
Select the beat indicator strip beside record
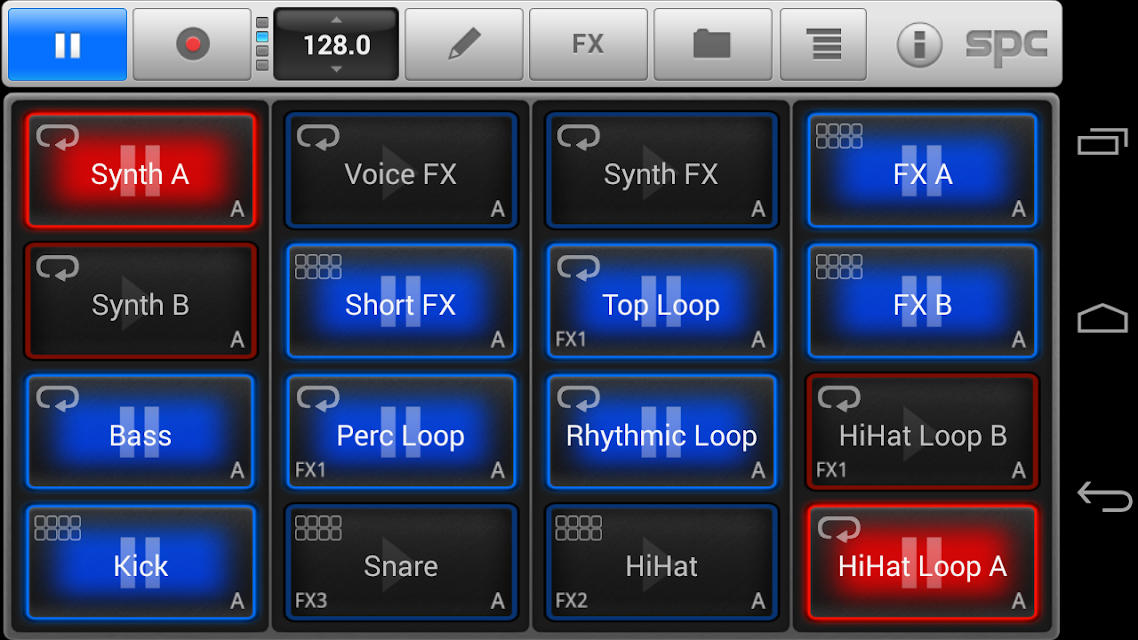click(x=262, y=45)
